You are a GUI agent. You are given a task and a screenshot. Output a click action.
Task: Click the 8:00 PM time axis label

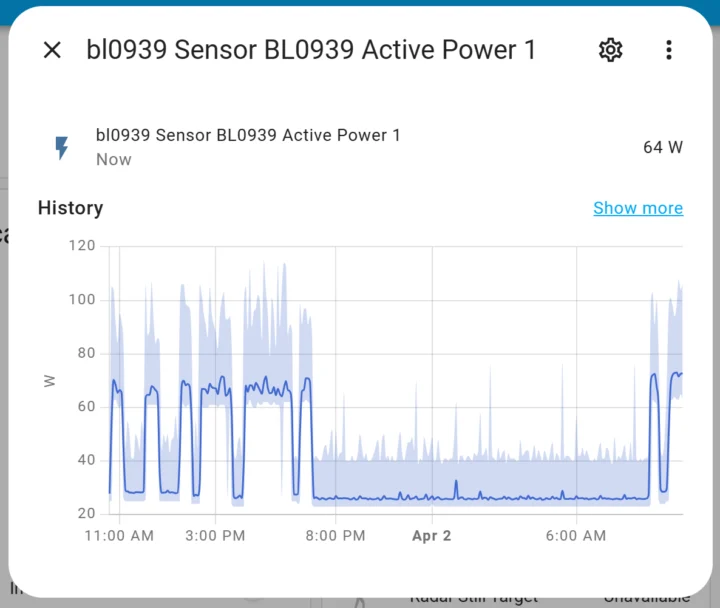pyautogui.click(x=335, y=536)
